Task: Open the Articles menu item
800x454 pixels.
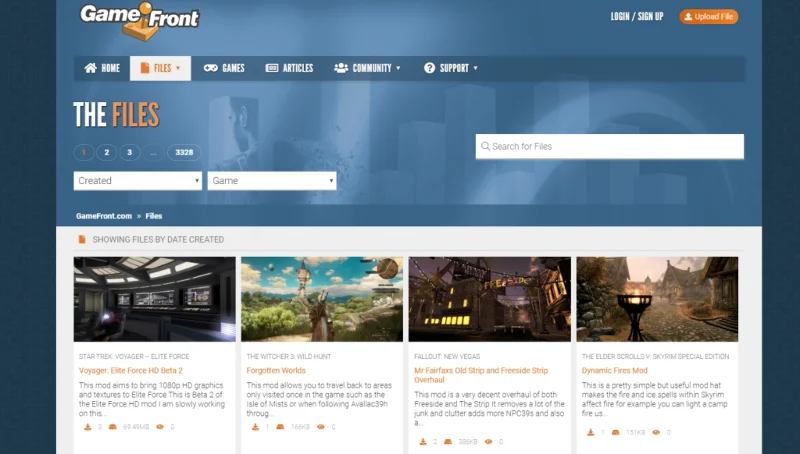Action: (297, 68)
